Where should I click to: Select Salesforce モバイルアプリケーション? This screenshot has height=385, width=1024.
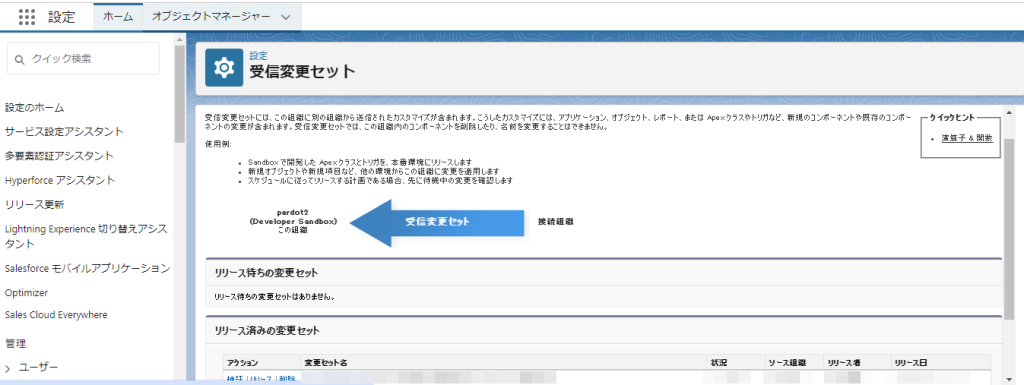87,268
